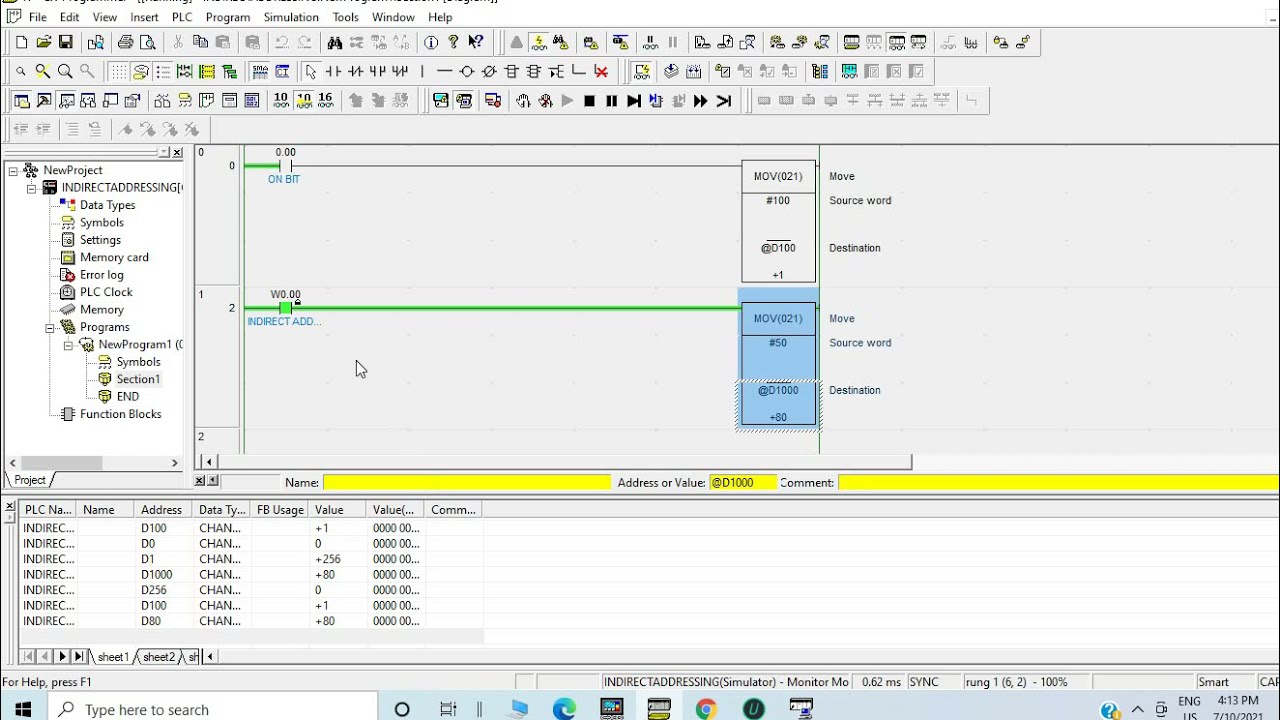
Task: Click the Print icon
Action: pyautogui.click(x=125, y=42)
